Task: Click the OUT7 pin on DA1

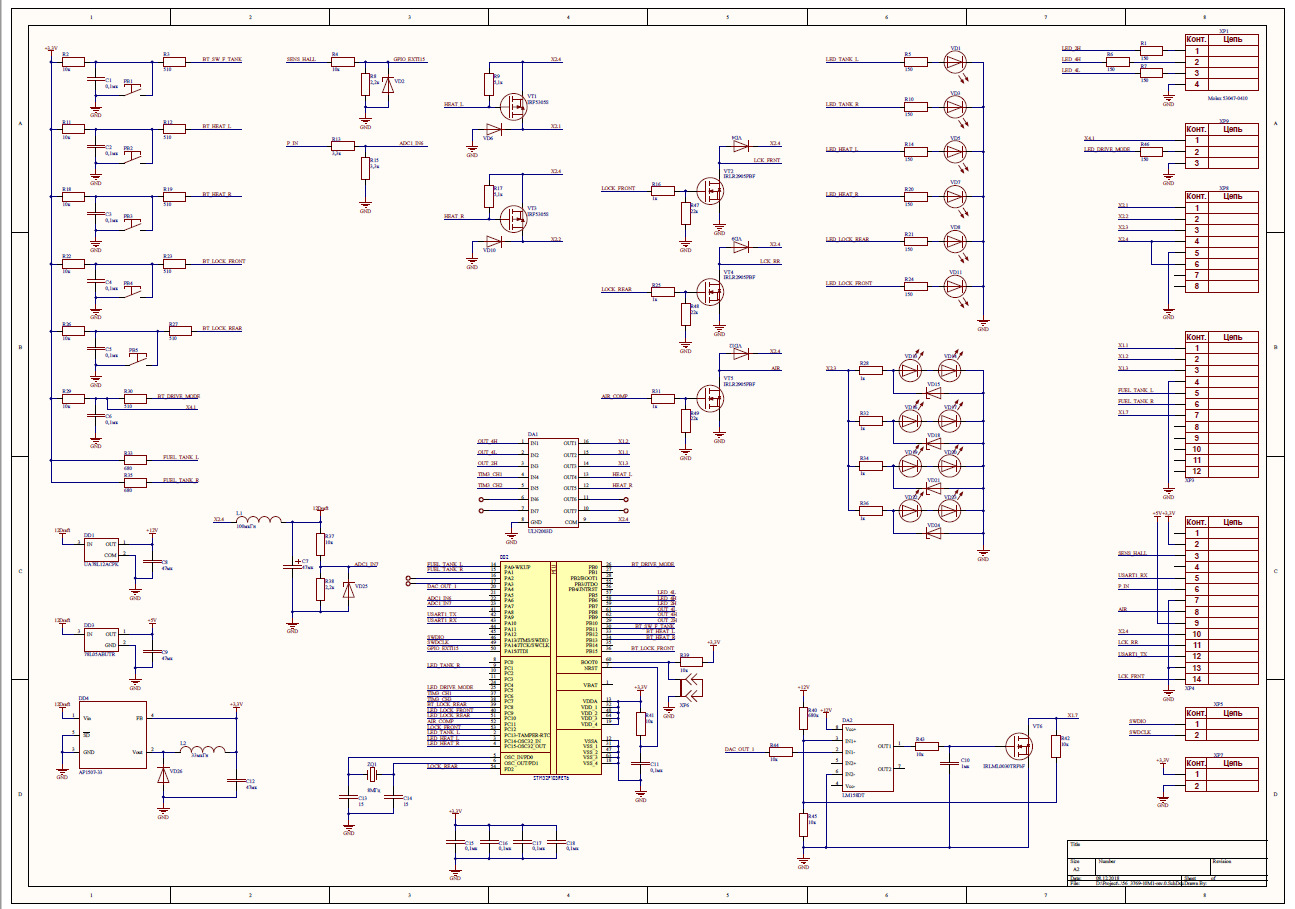Action: tap(570, 510)
